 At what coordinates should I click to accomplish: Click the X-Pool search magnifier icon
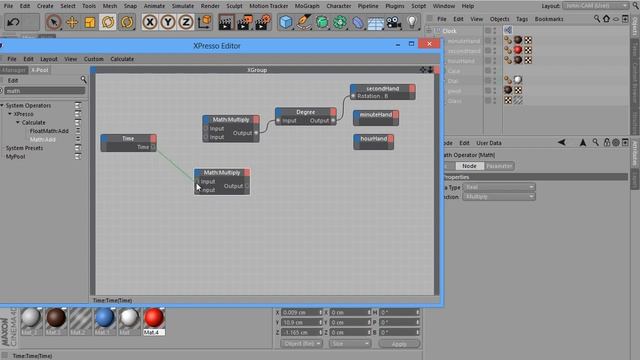83,80
